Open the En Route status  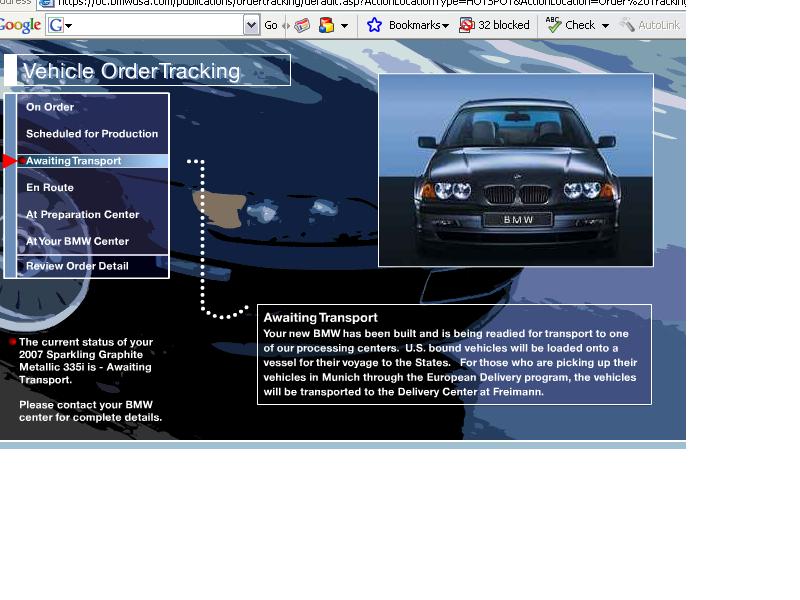[50, 188]
